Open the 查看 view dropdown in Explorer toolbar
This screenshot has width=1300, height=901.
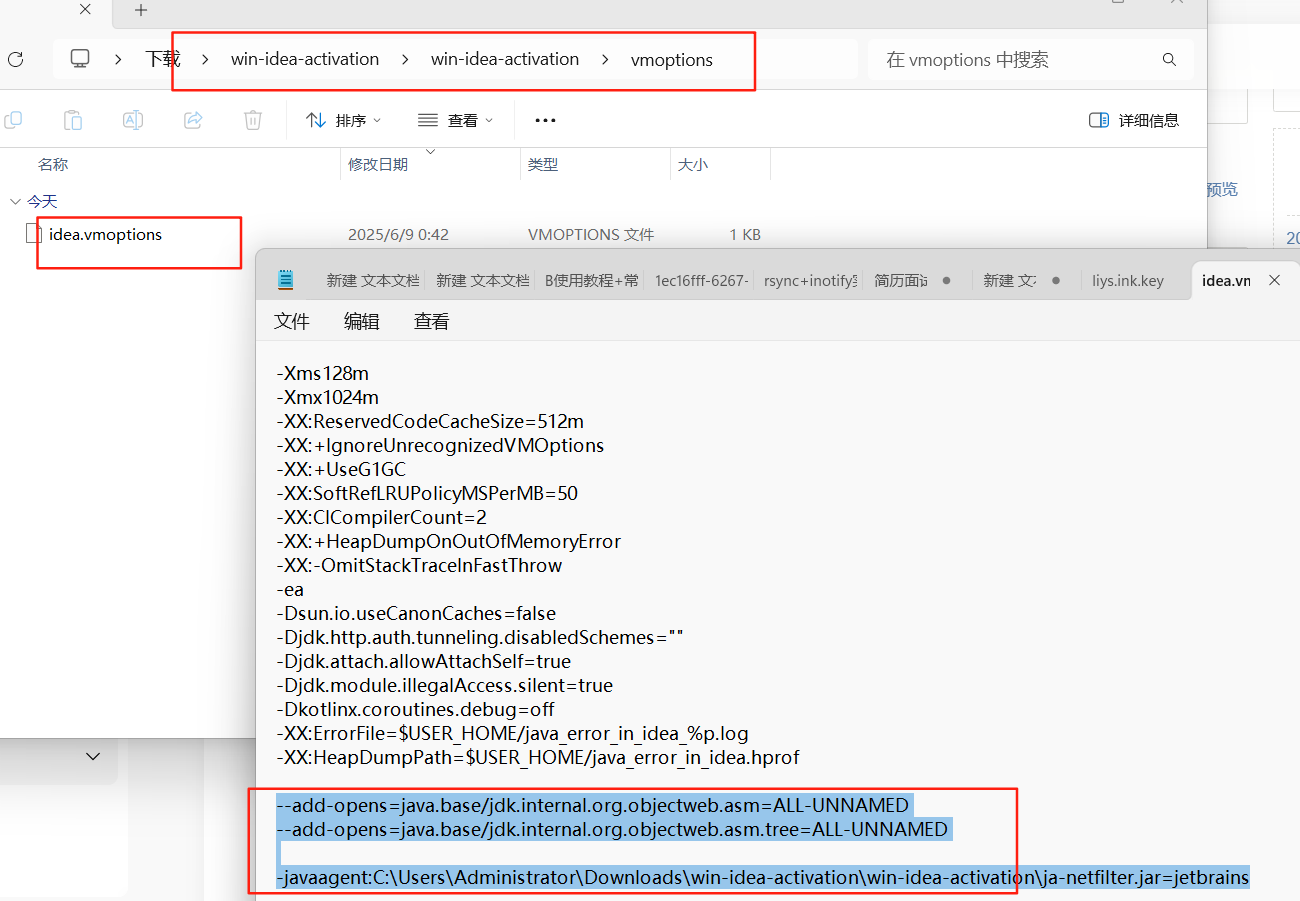[456, 120]
